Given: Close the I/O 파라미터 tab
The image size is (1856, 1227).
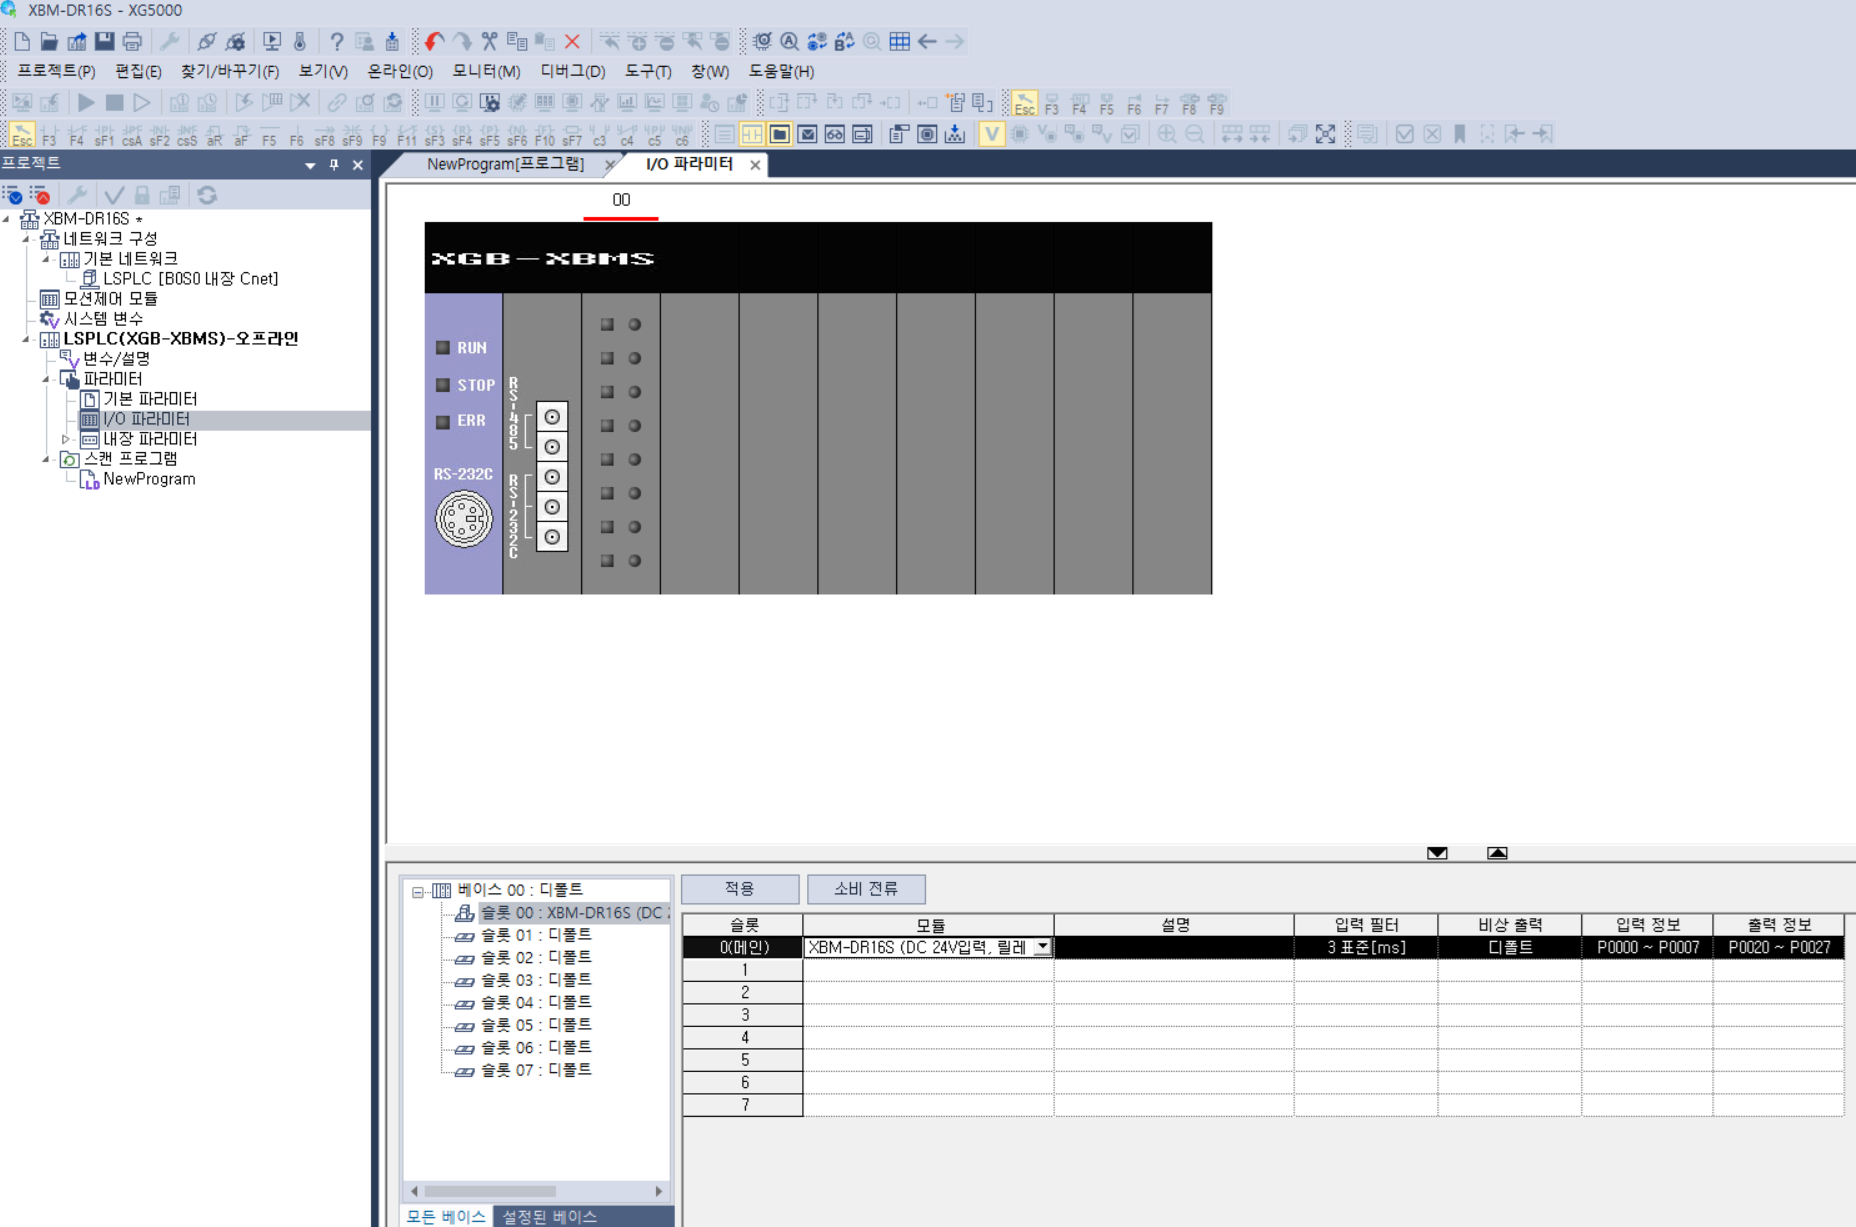Looking at the screenshot, I should point(755,165).
